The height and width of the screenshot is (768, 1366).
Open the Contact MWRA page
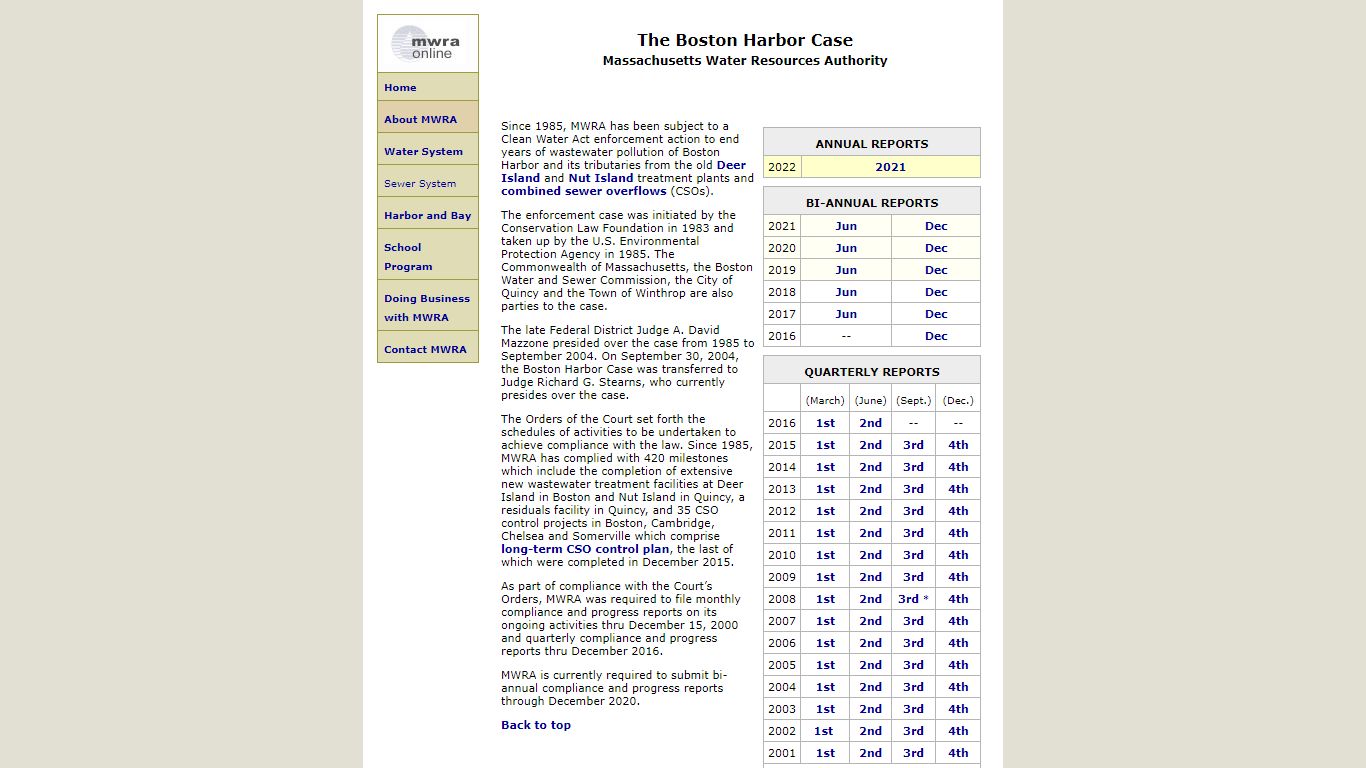[x=425, y=350]
